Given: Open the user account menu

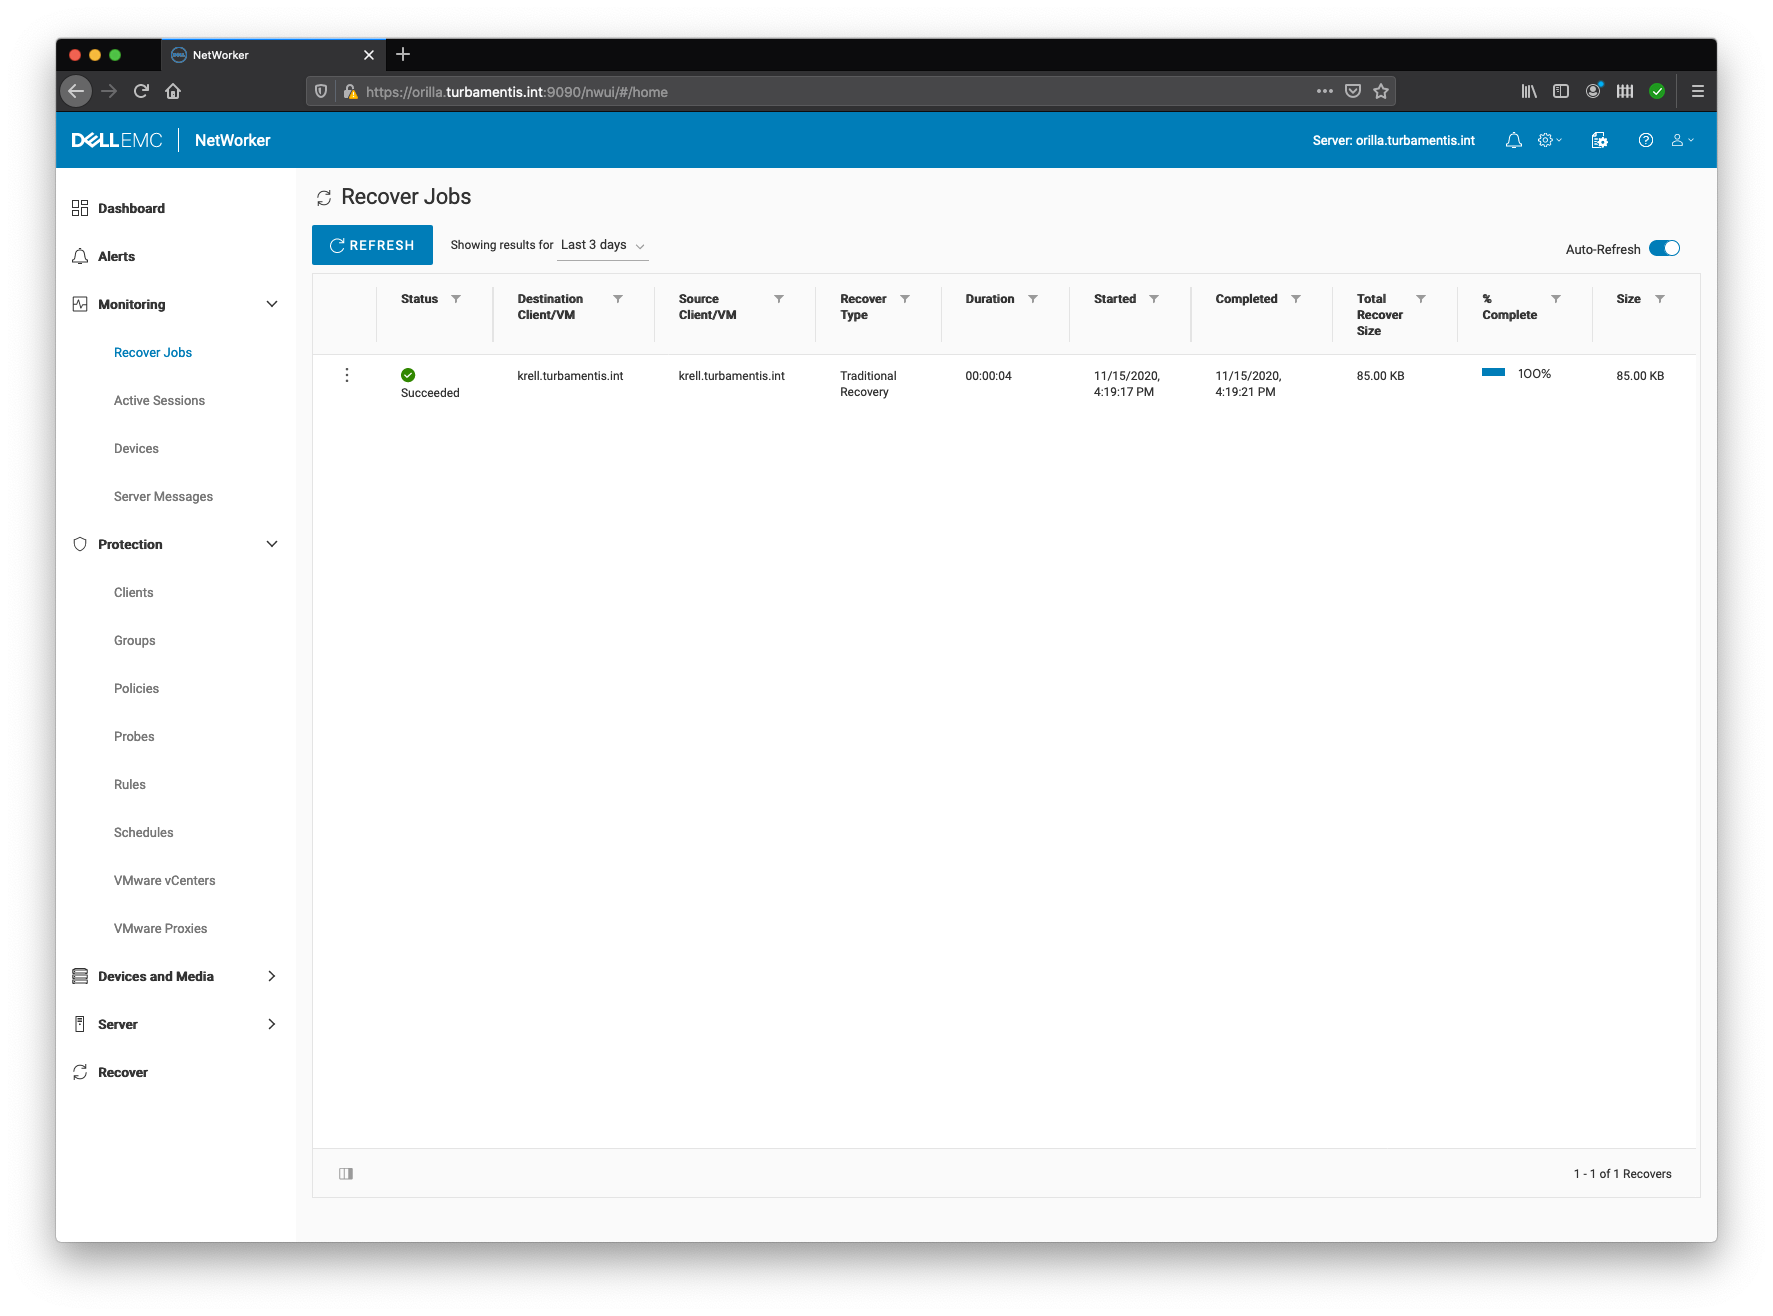Looking at the screenshot, I should pos(1680,140).
